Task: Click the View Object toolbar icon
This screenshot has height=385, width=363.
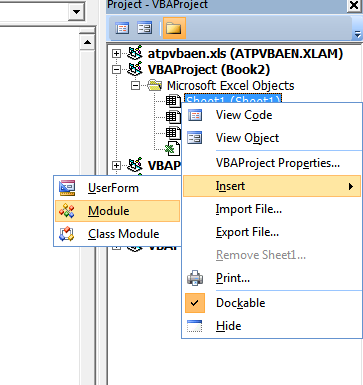Action: pos(145,28)
